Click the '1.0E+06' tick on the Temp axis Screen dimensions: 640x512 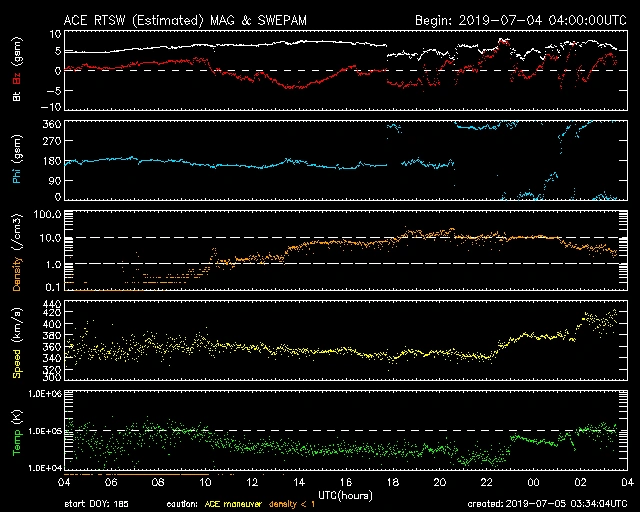45,394
